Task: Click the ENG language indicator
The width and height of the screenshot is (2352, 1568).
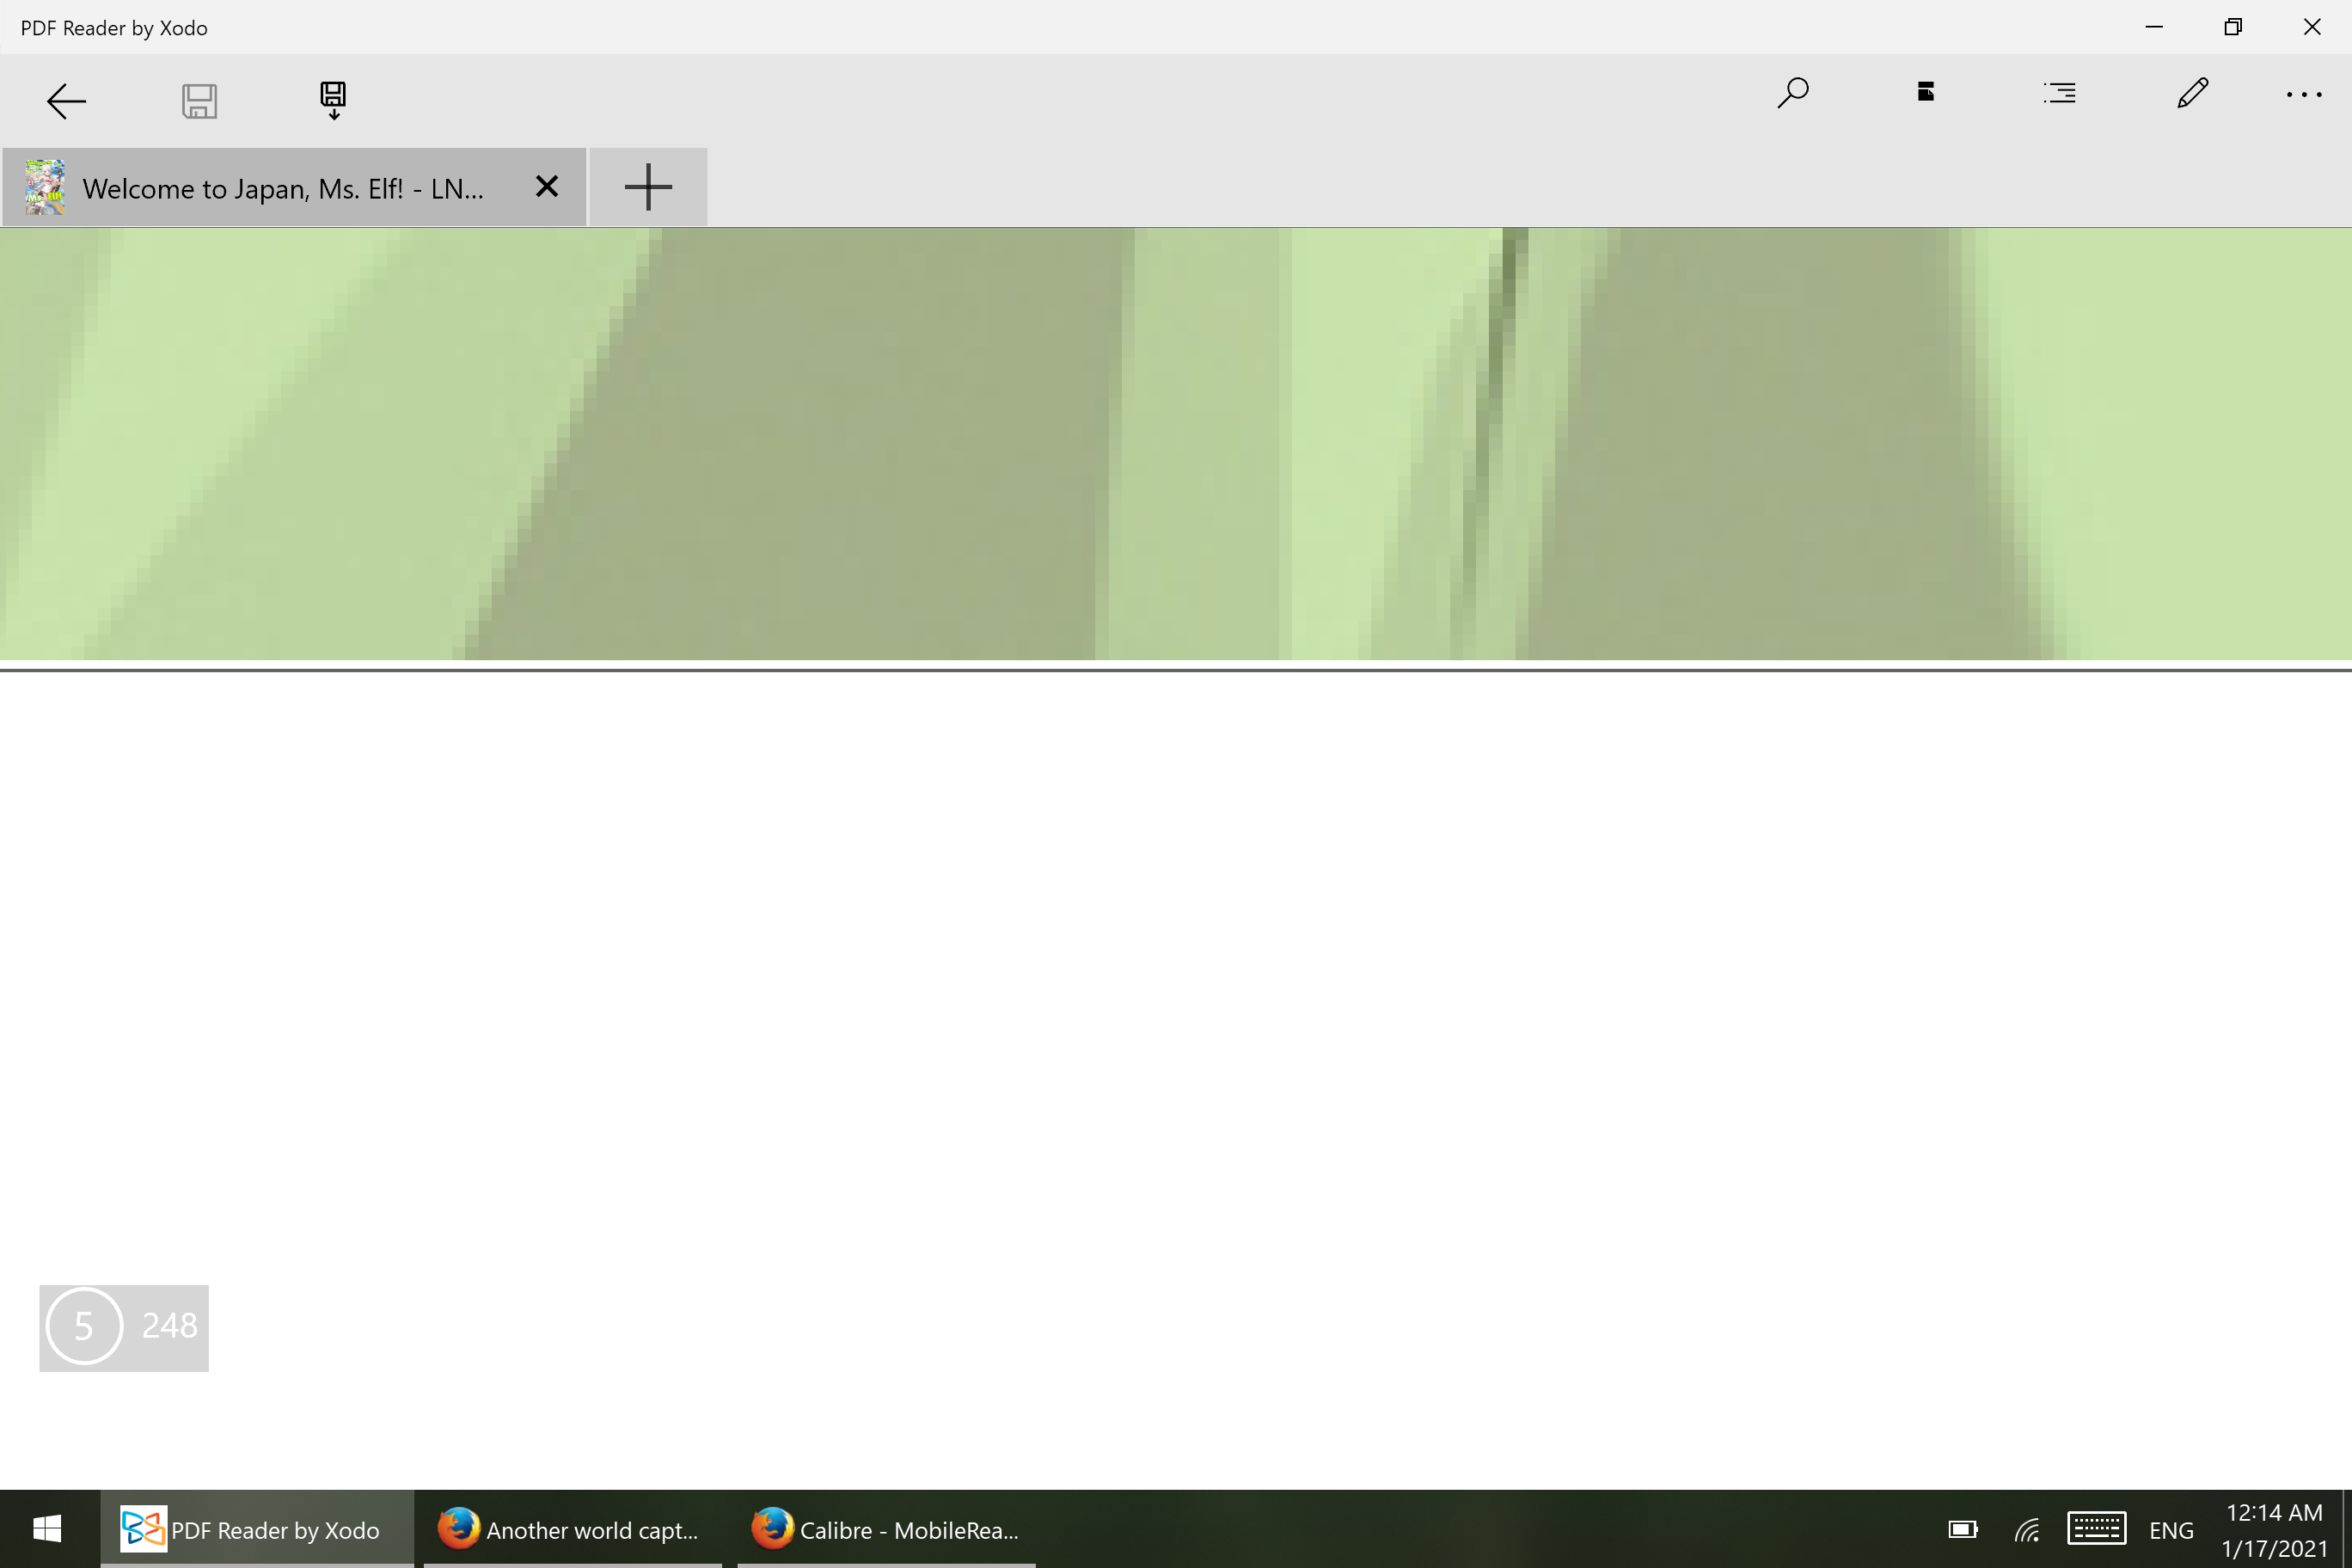Action: [x=2171, y=1530]
